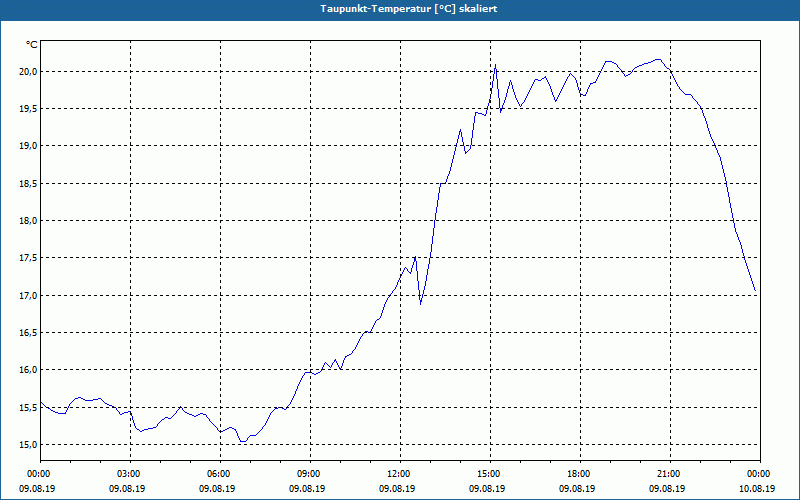Image resolution: width=800 pixels, height=500 pixels.
Task: Click the 10.08.19 date label
Action: click(x=757, y=488)
